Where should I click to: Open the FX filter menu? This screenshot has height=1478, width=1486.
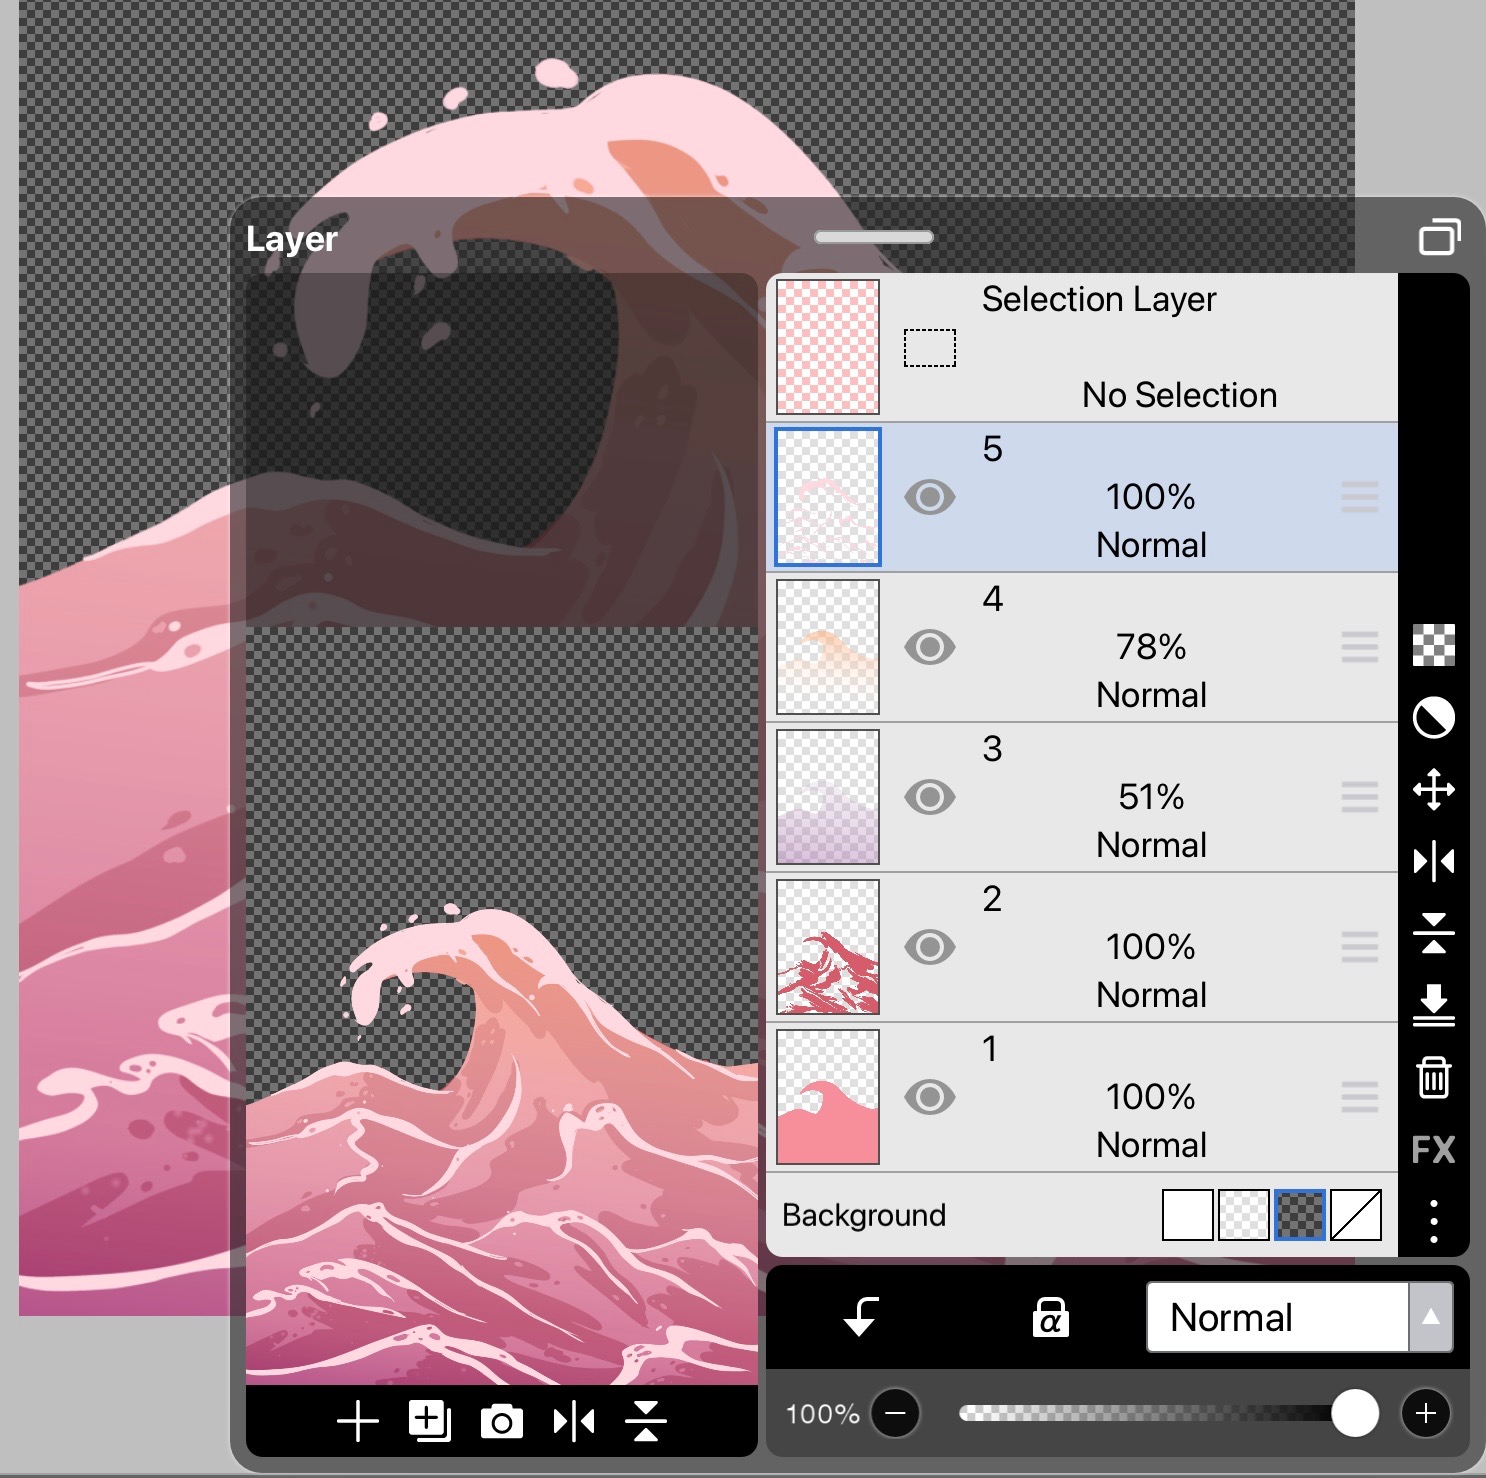pyautogui.click(x=1433, y=1150)
